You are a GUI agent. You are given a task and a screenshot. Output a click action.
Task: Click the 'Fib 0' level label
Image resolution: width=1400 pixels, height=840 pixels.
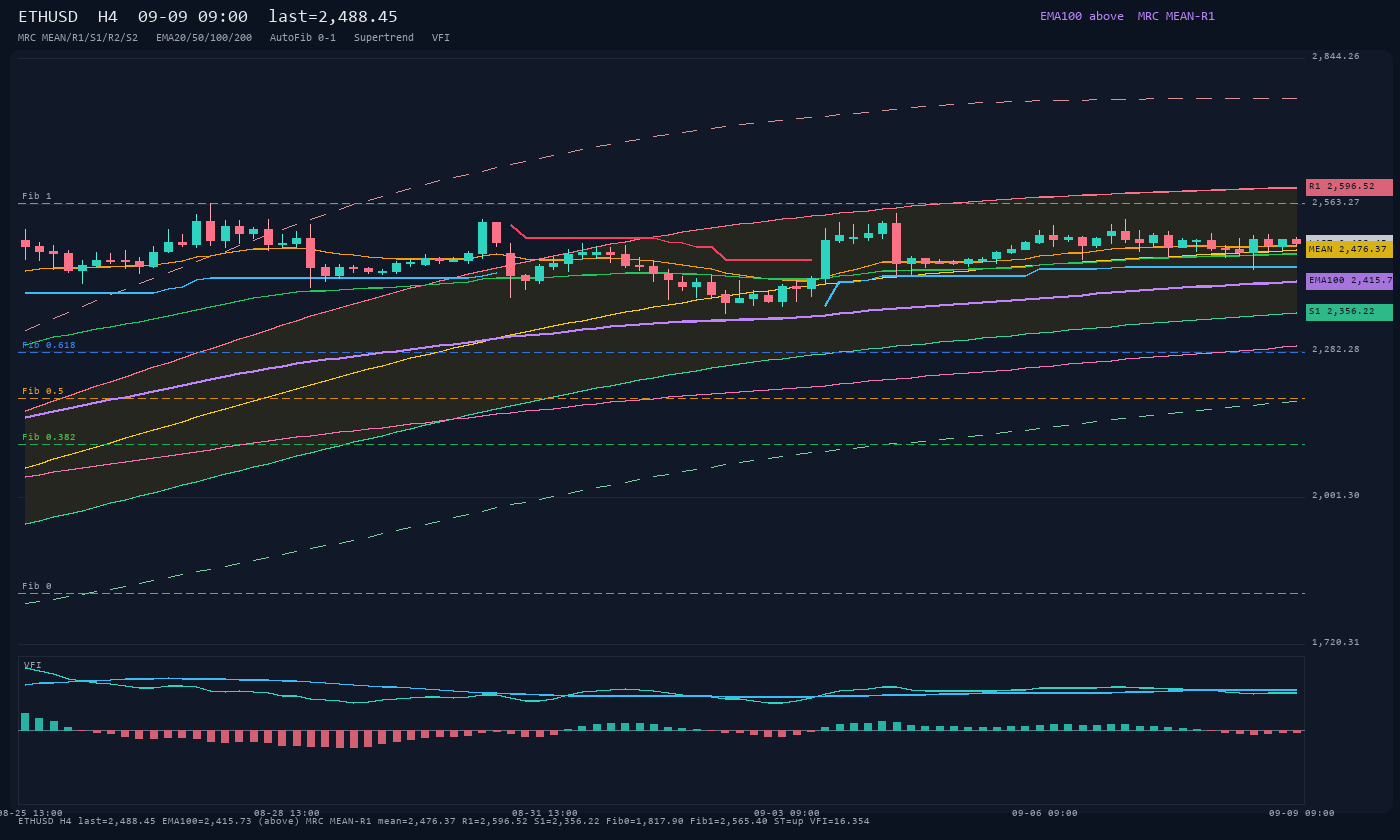(37, 586)
